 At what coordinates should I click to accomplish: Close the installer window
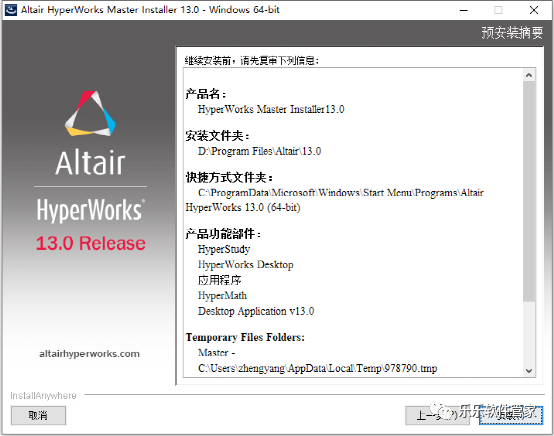click(x=534, y=10)
